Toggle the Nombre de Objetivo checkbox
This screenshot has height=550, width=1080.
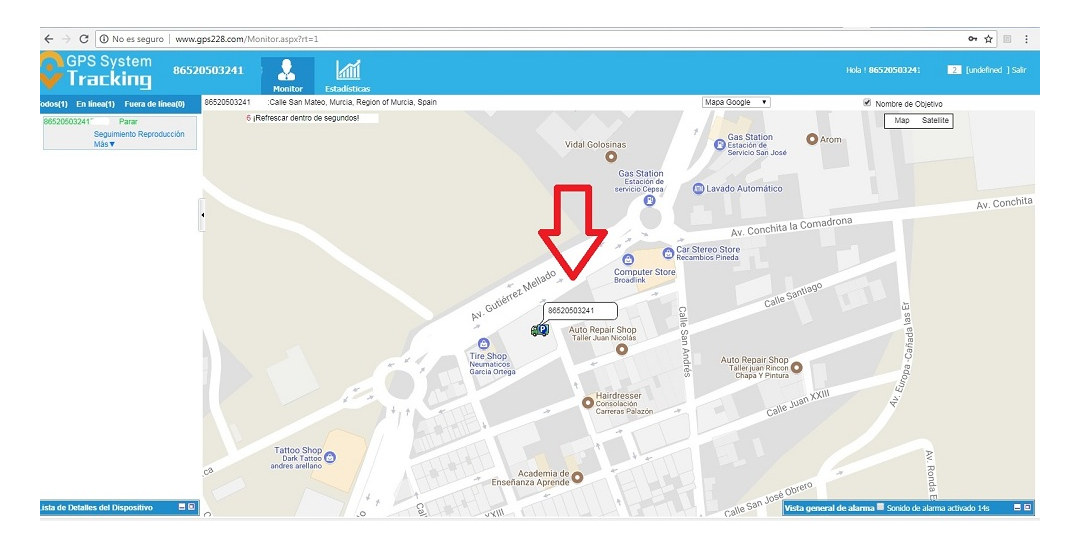tap(867, 103)
